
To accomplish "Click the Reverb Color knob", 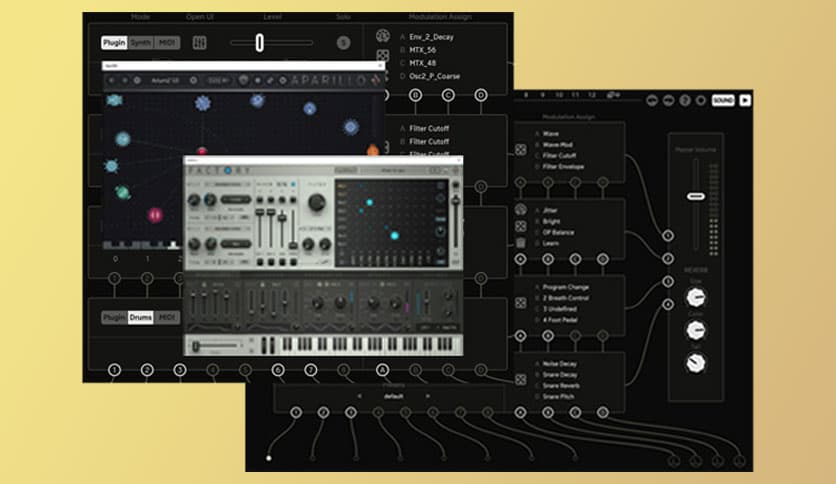I will 696,330.
